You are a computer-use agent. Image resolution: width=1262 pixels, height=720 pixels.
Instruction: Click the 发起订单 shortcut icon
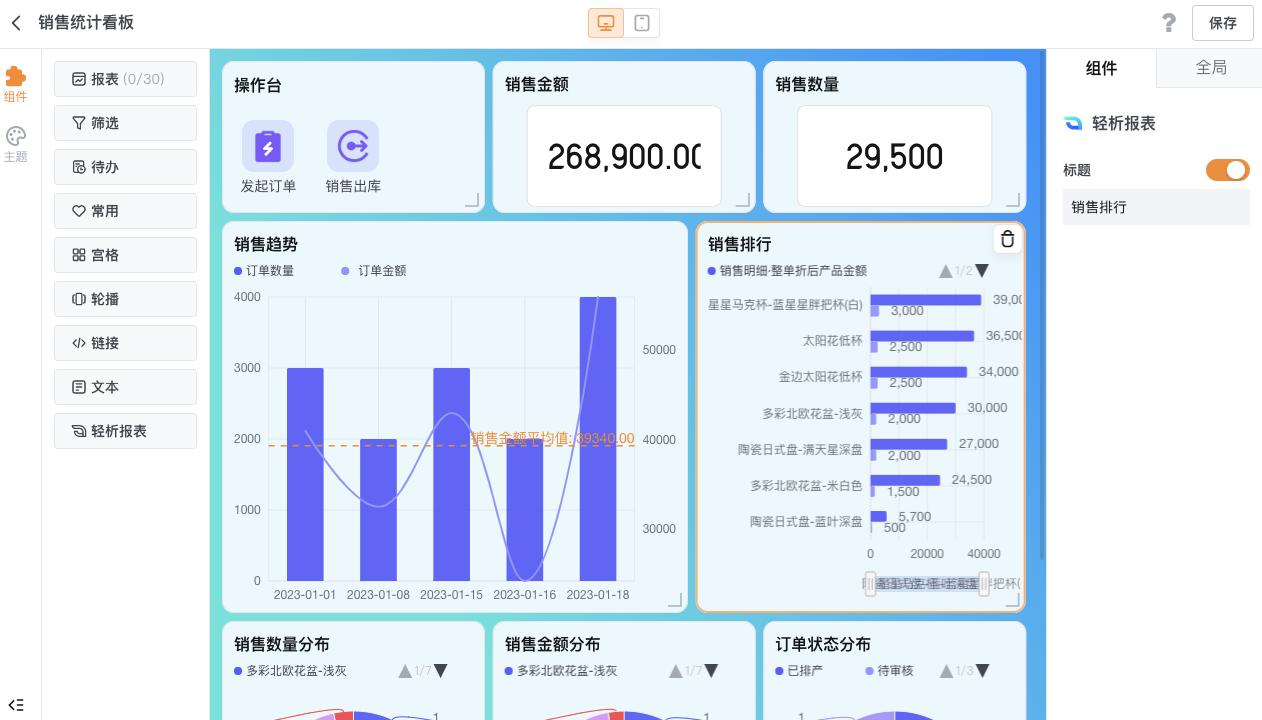click(268, 146)
